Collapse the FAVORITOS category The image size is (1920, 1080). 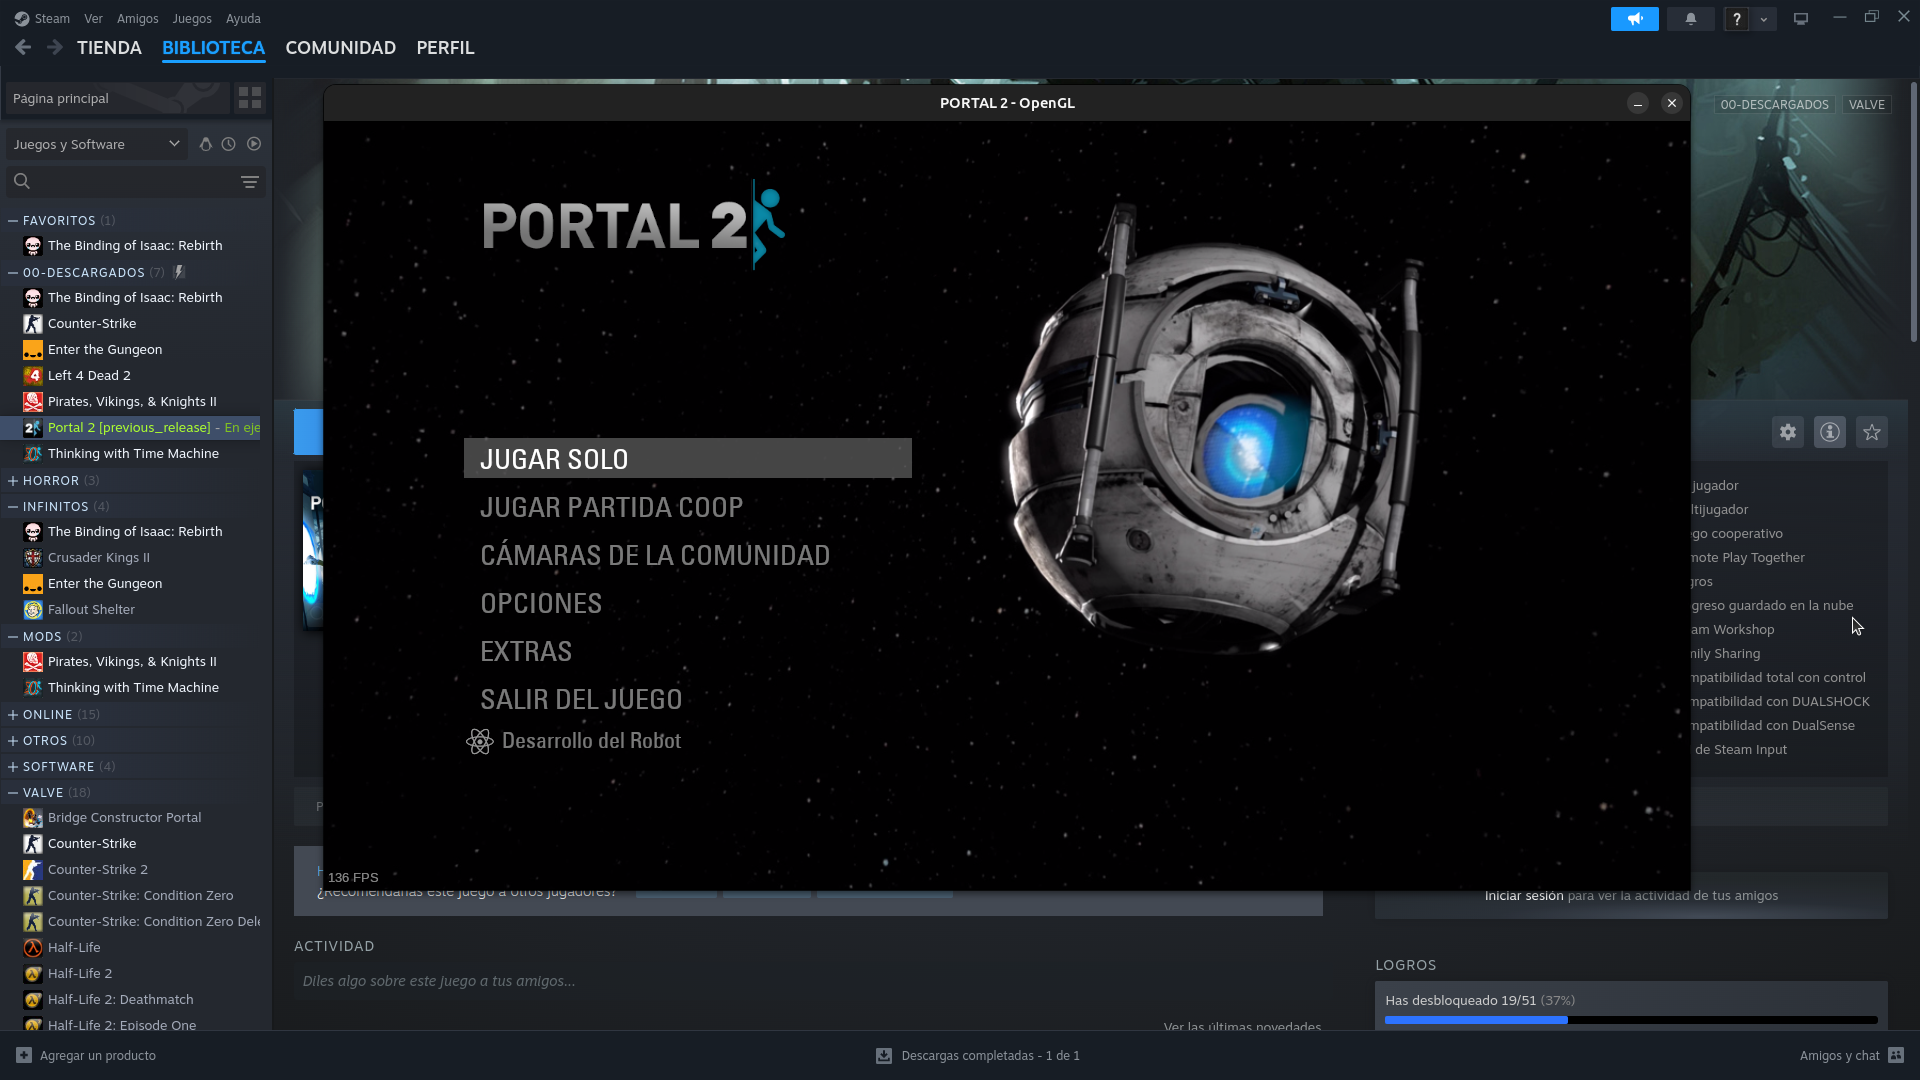[13, 220]
